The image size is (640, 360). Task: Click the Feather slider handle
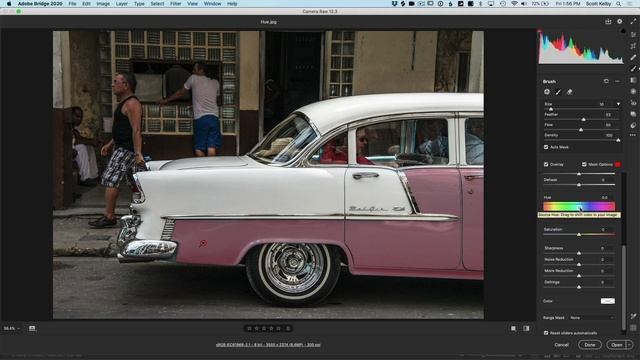(x=583, y=119)
